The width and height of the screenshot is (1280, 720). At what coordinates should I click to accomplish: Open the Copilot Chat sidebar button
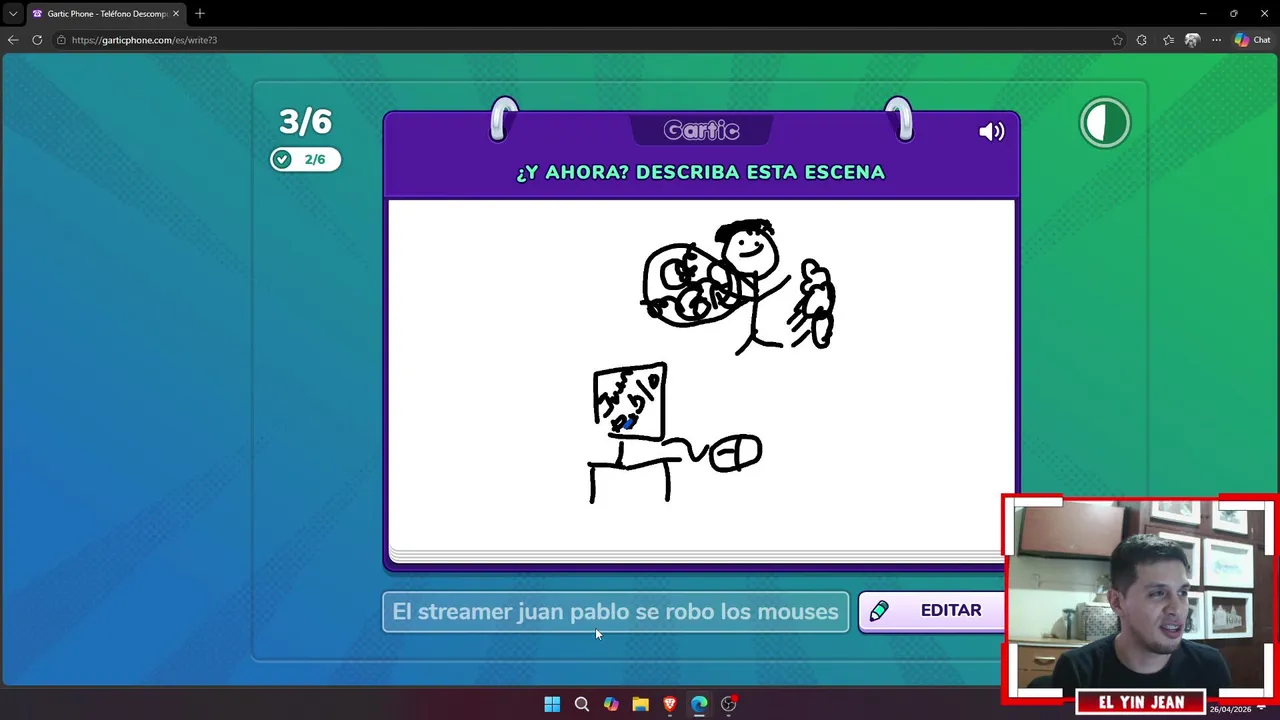(x=1252, y=40)
